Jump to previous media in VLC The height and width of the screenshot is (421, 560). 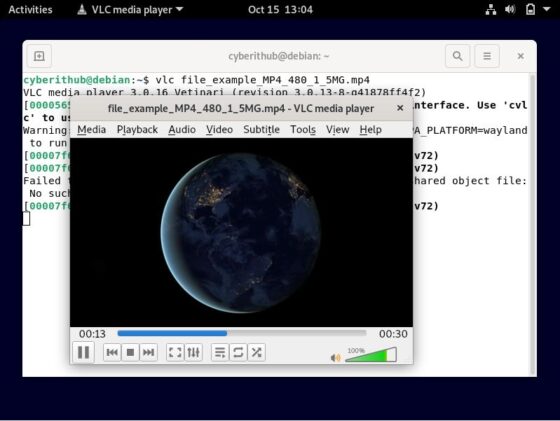pos(112,352)
